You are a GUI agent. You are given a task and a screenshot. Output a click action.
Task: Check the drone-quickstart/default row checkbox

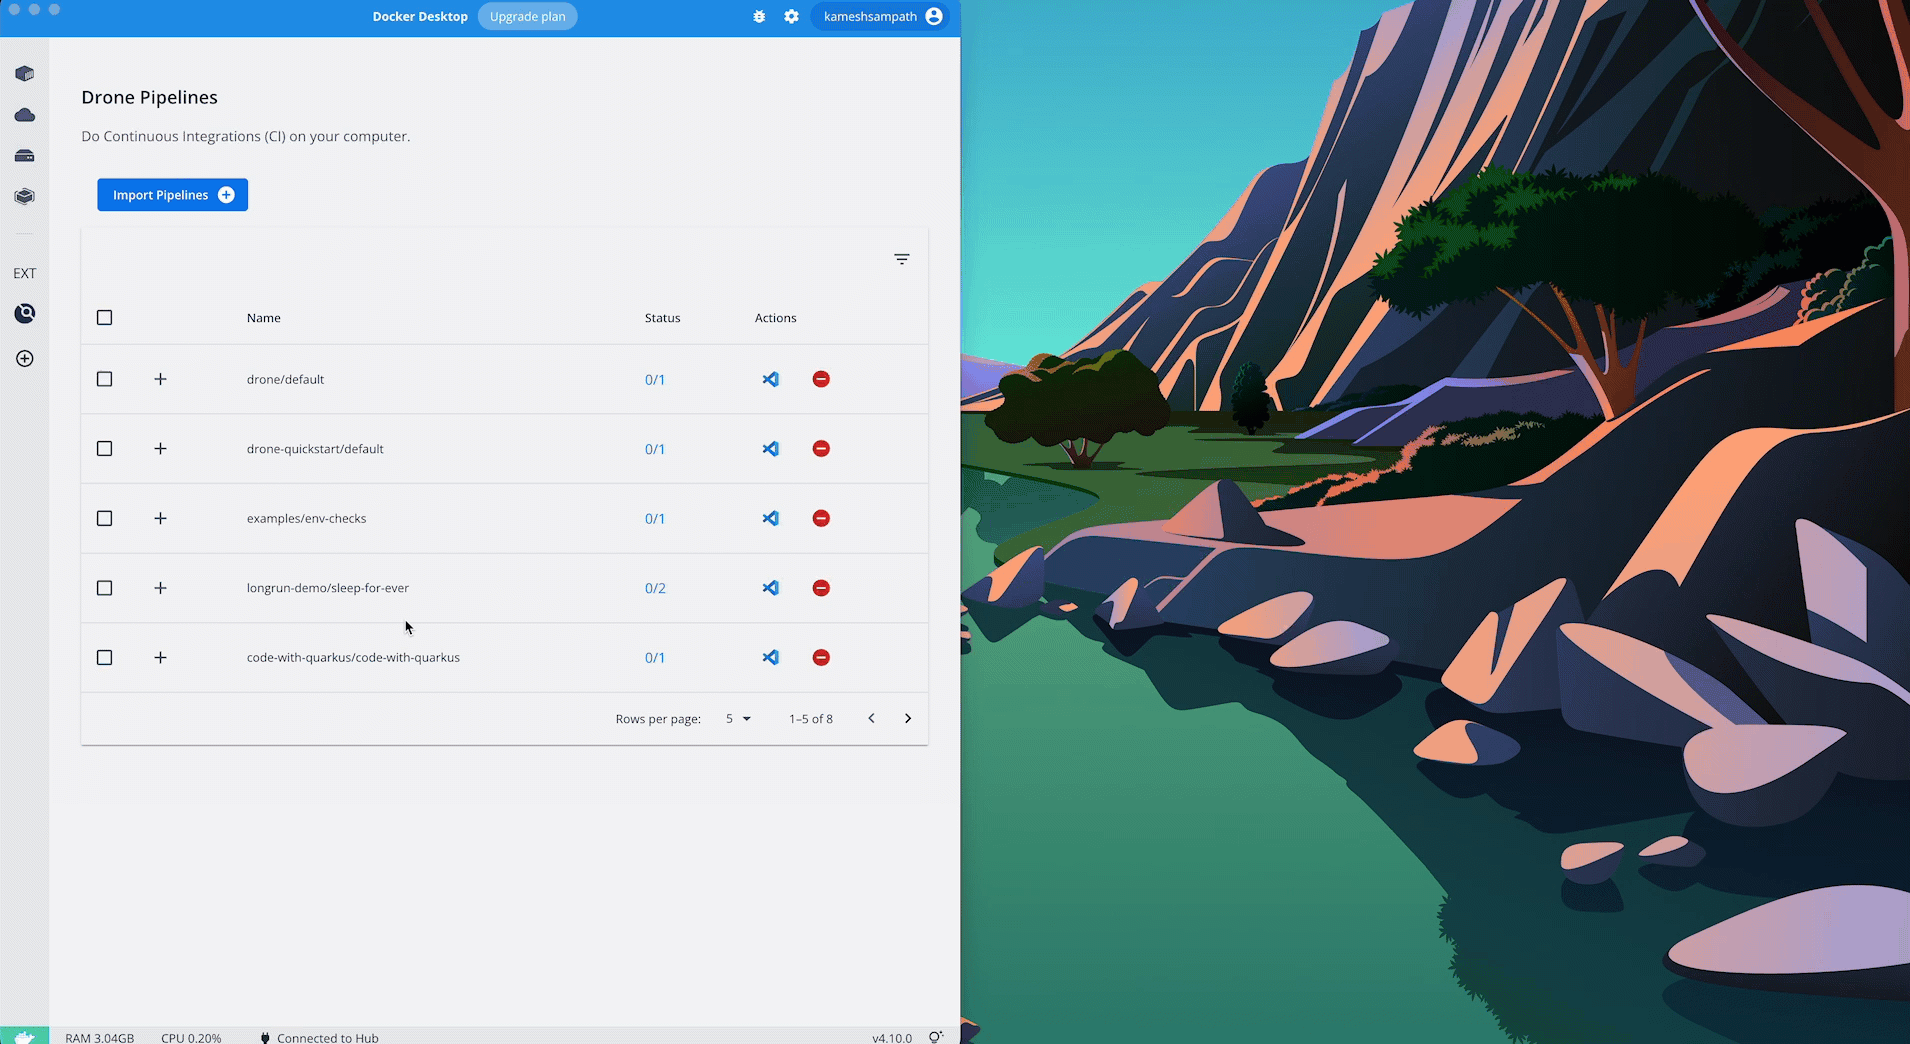pos(104,449)
